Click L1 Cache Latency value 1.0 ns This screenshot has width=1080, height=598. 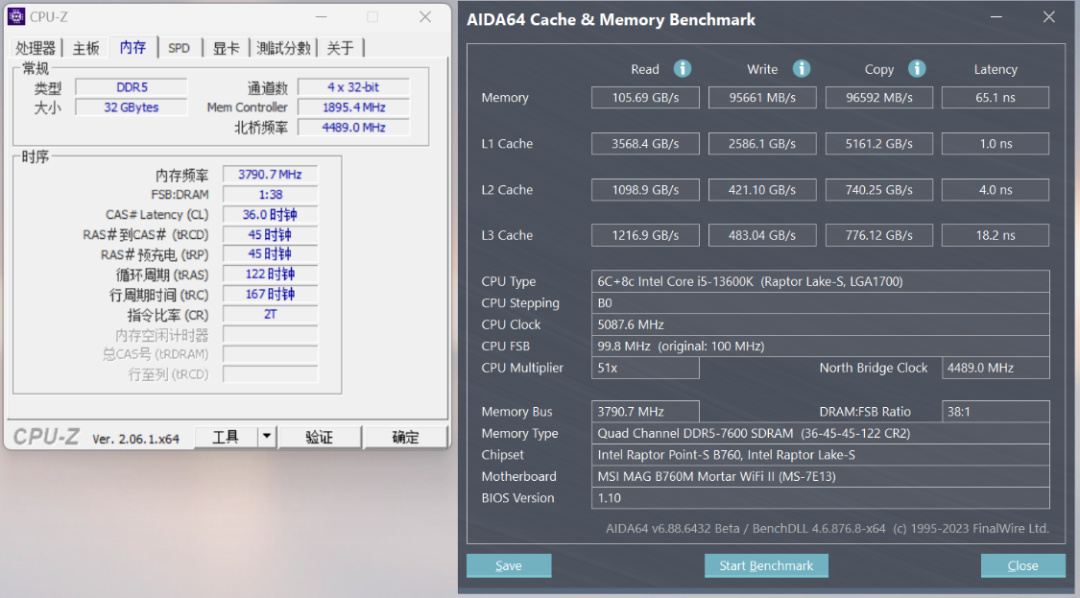click(x=995, y=144)
